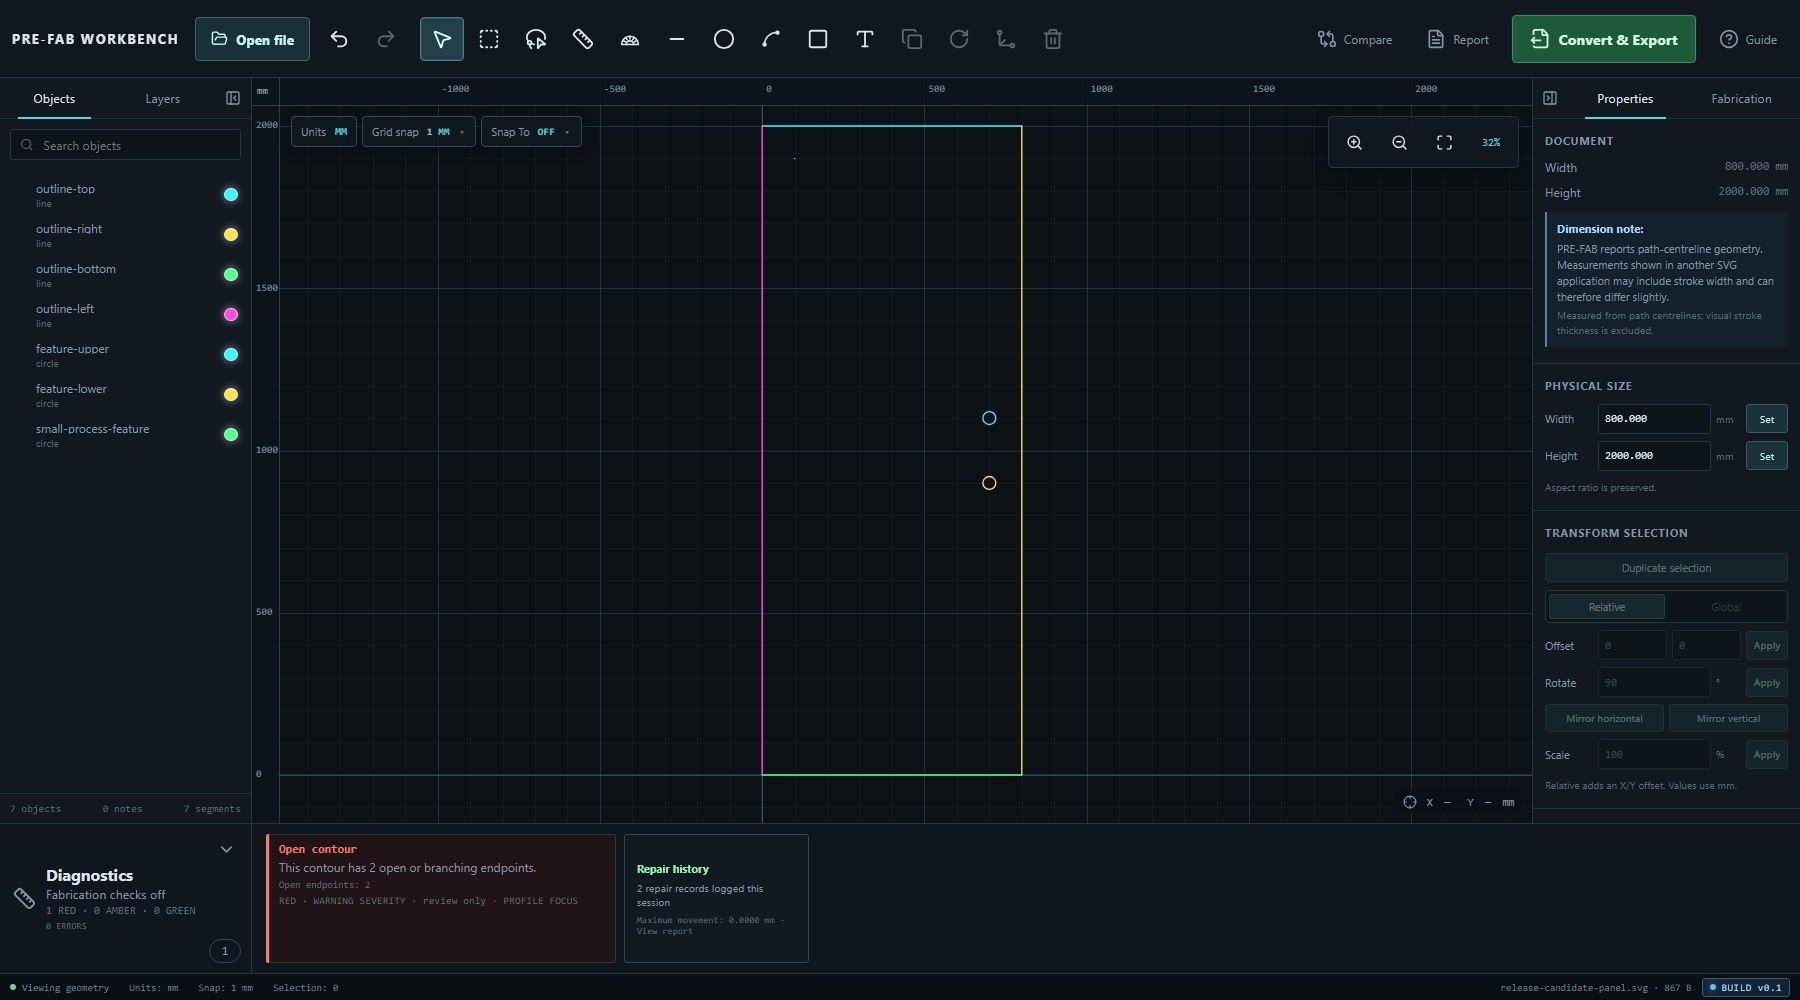Select the feature-lower object row

(125, 395)
